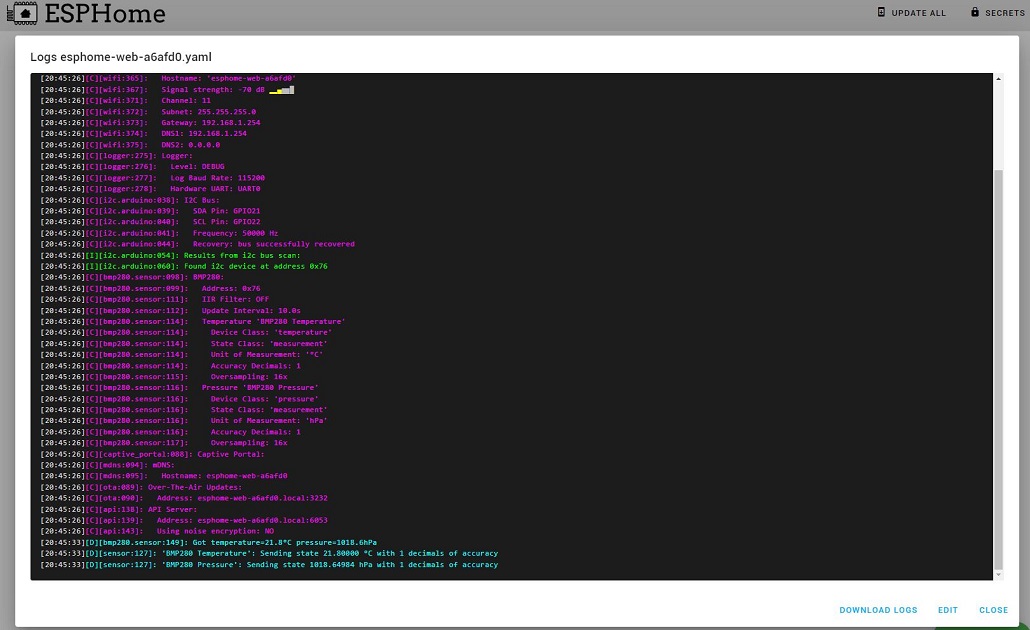Click 'Over-The-Air Updates:' log line

pos(141,487)
